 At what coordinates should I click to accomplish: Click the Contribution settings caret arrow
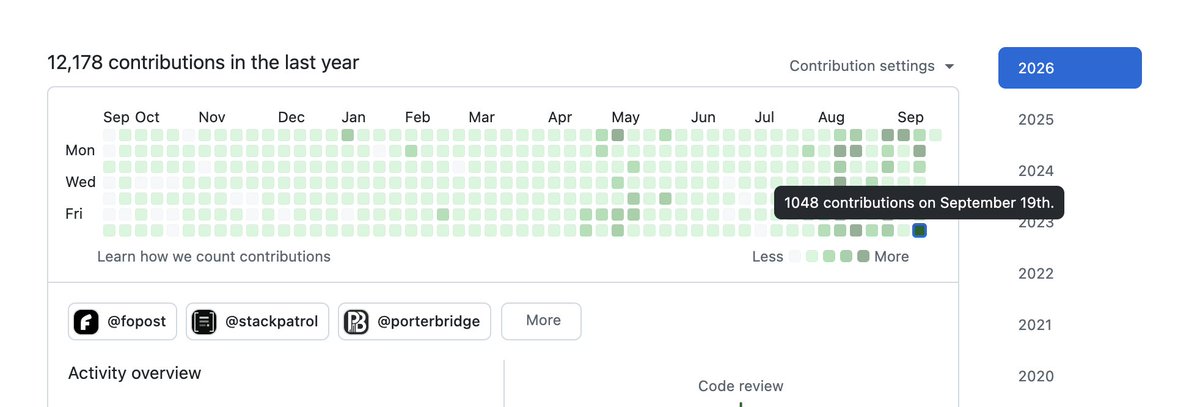coord(949,67)
